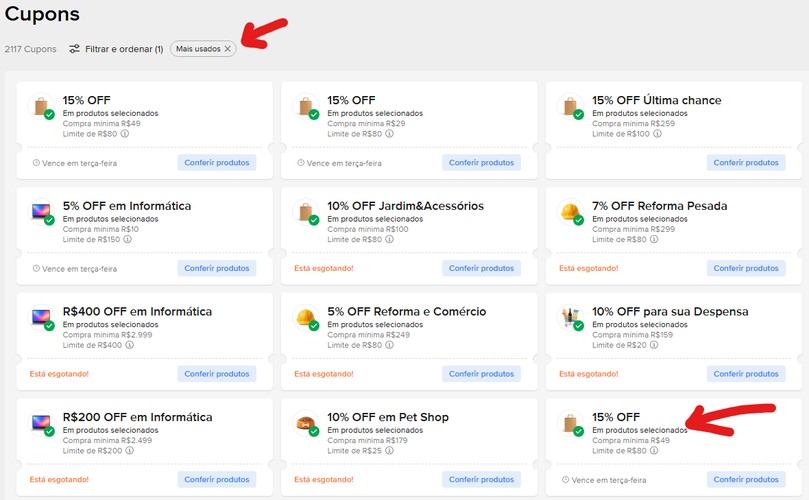The width and height of the screenshot is (809, 500).
Task: Remove the Mais usados filter chip
Action: [228, 49]
